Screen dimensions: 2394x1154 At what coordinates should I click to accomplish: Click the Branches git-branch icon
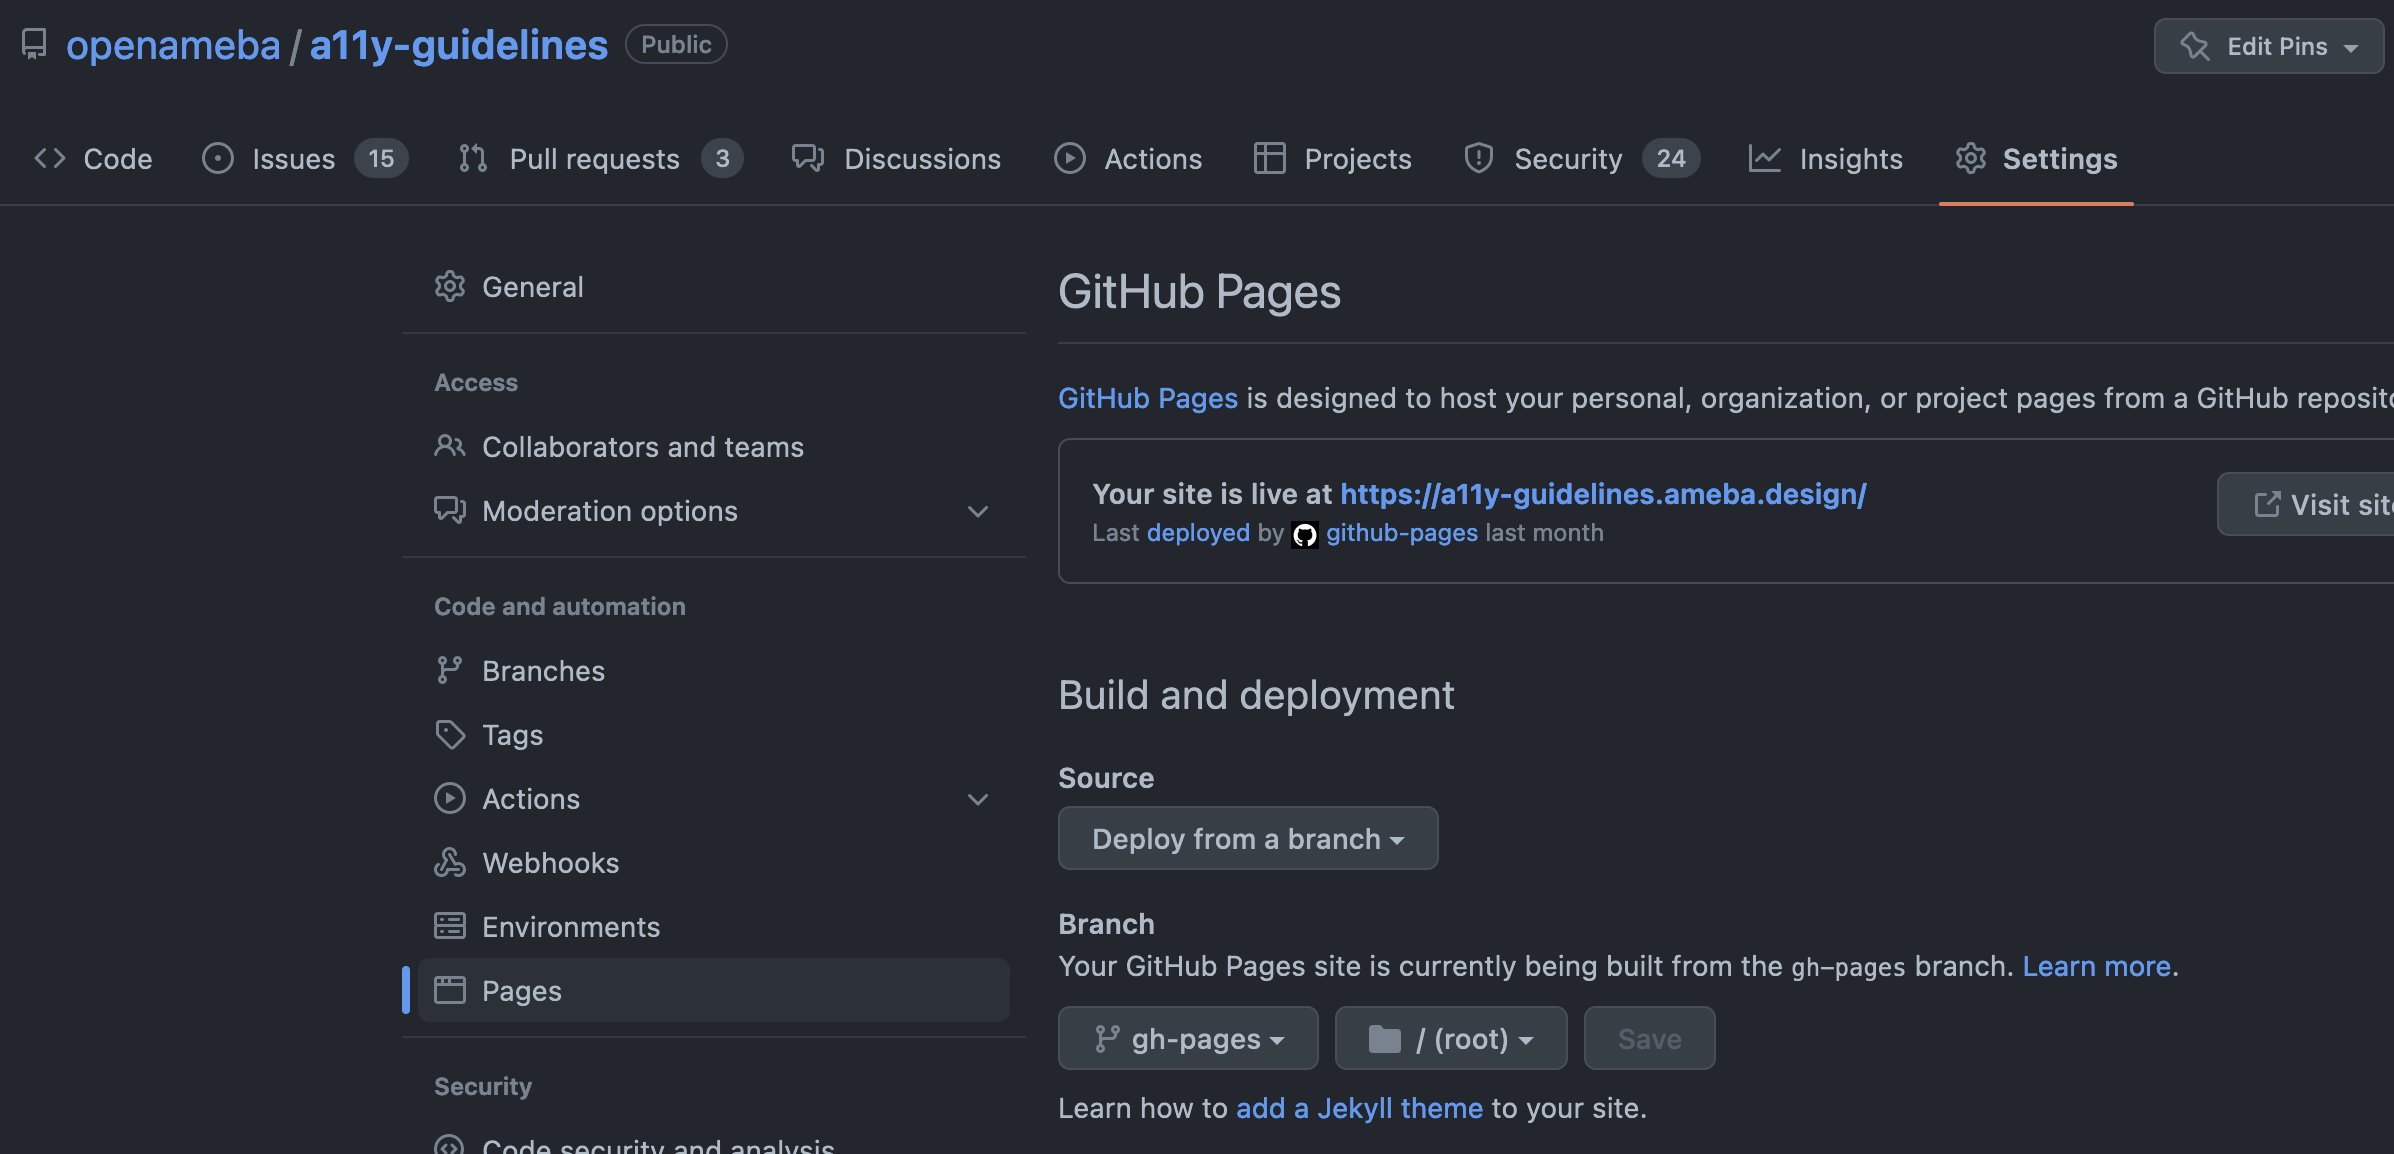click(x=449, y=671)
